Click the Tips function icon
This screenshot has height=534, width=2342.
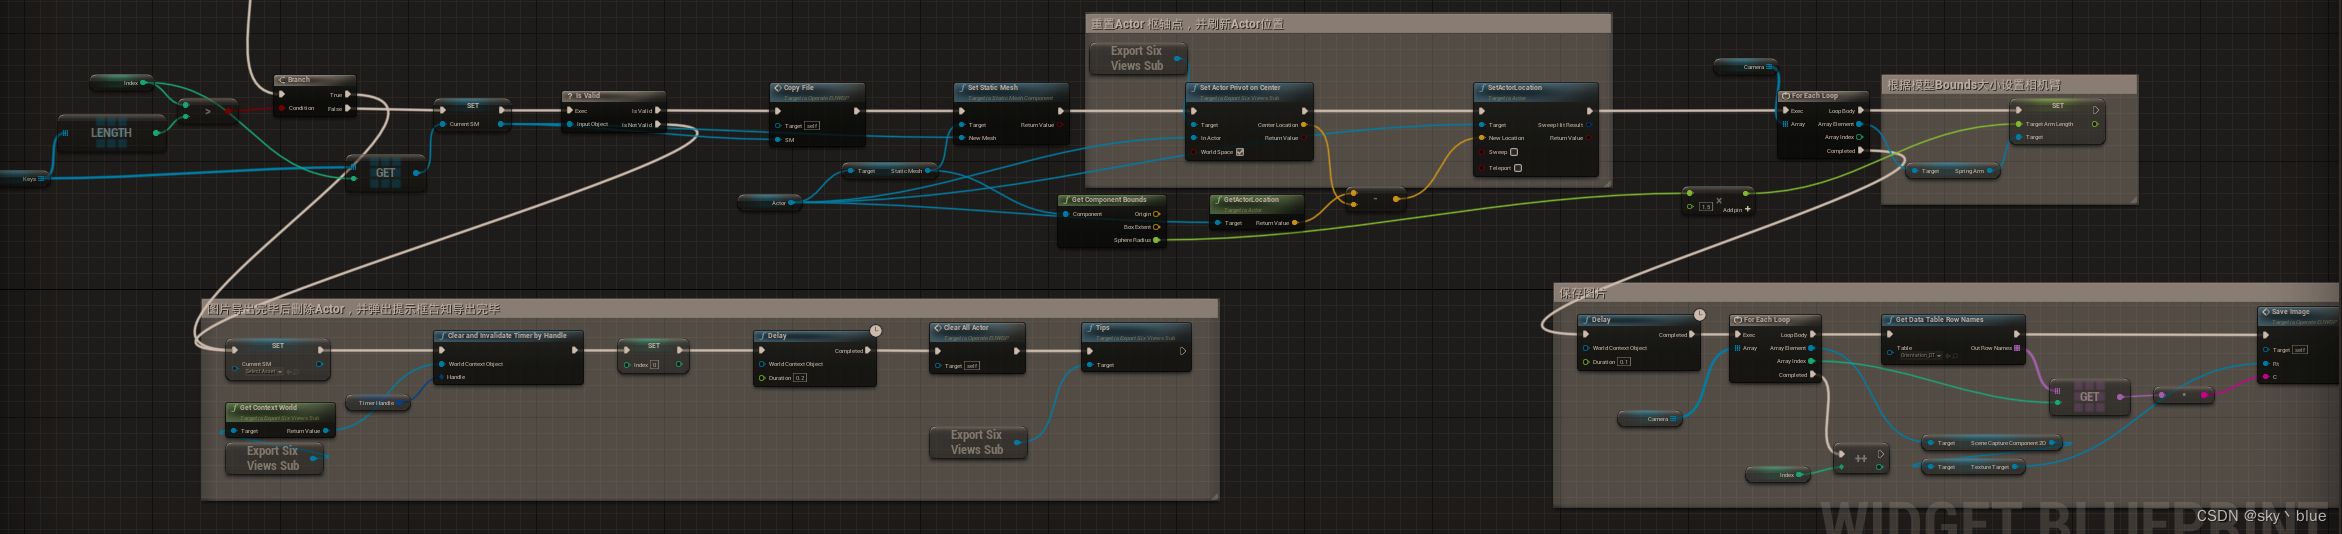tap(1090, 328)
